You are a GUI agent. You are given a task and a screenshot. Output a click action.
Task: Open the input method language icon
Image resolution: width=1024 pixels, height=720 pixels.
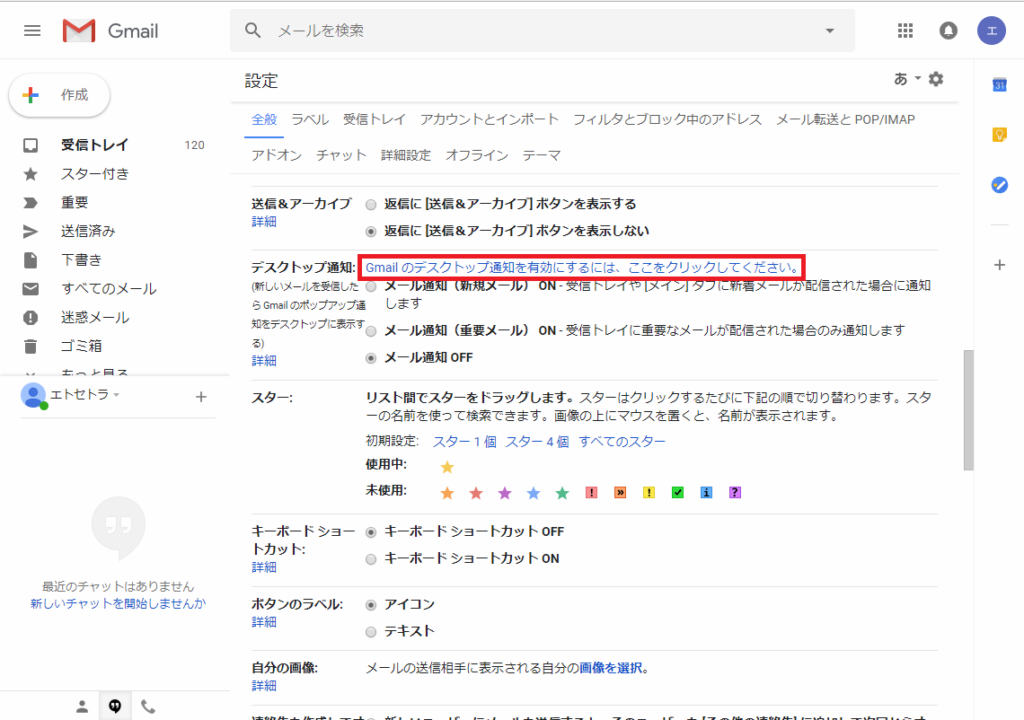(x=903, y=78)
